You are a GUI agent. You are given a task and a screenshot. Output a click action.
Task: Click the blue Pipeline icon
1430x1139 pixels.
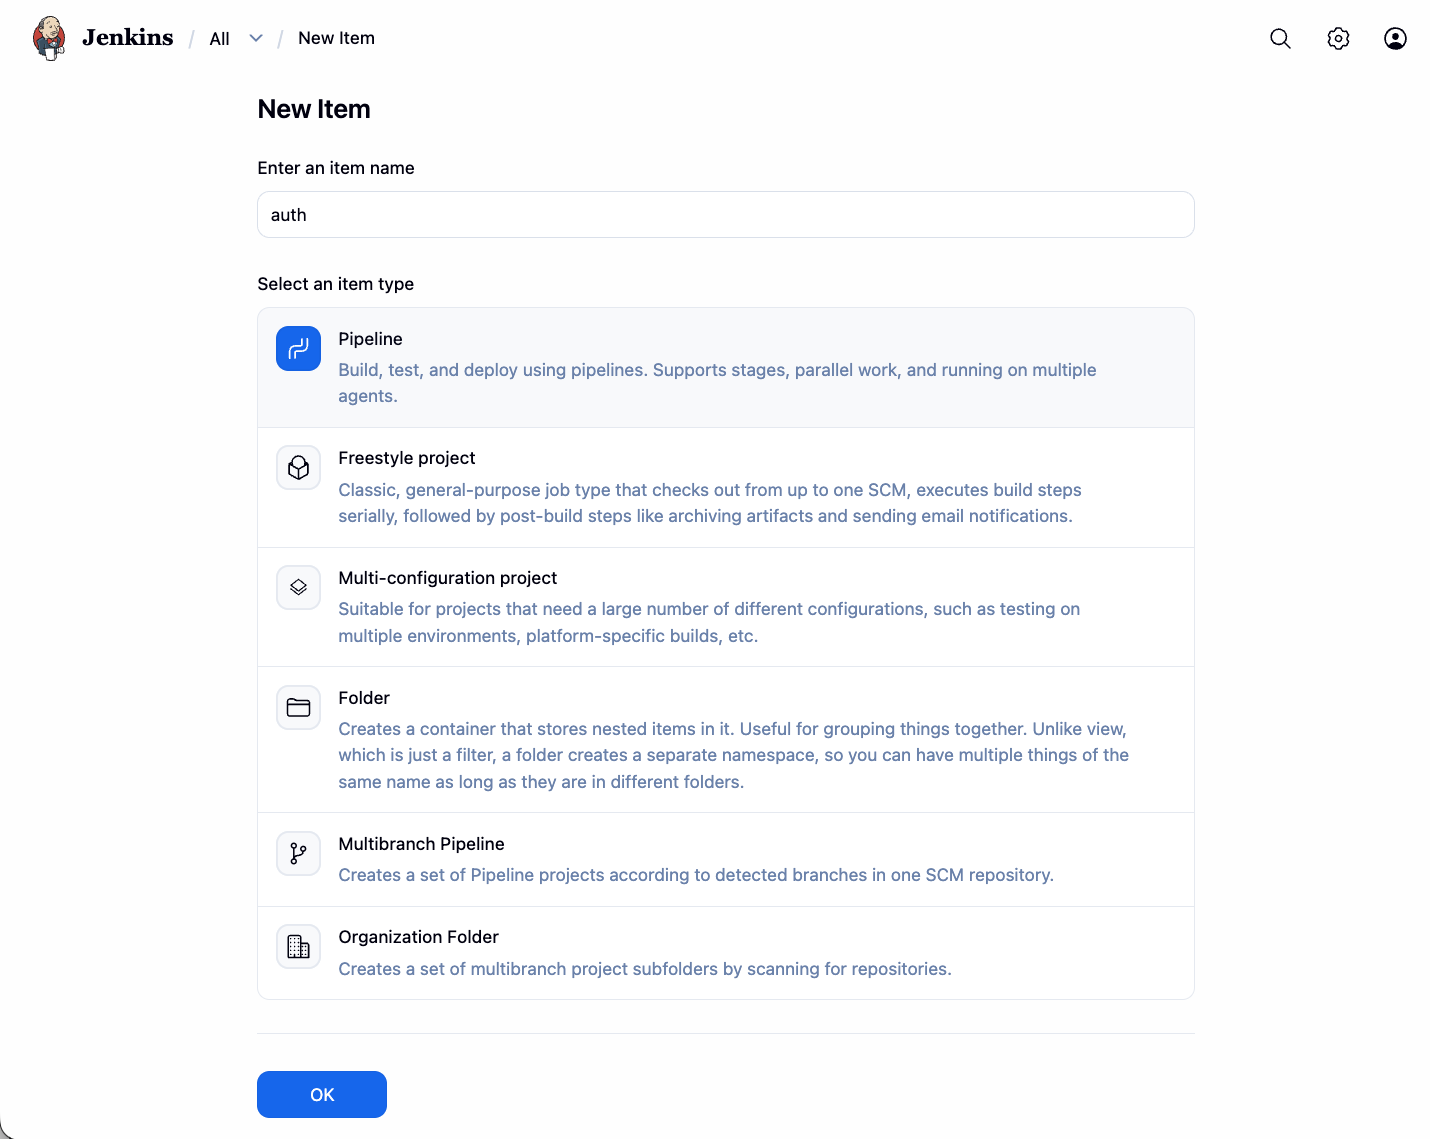(x=298, y=349)
